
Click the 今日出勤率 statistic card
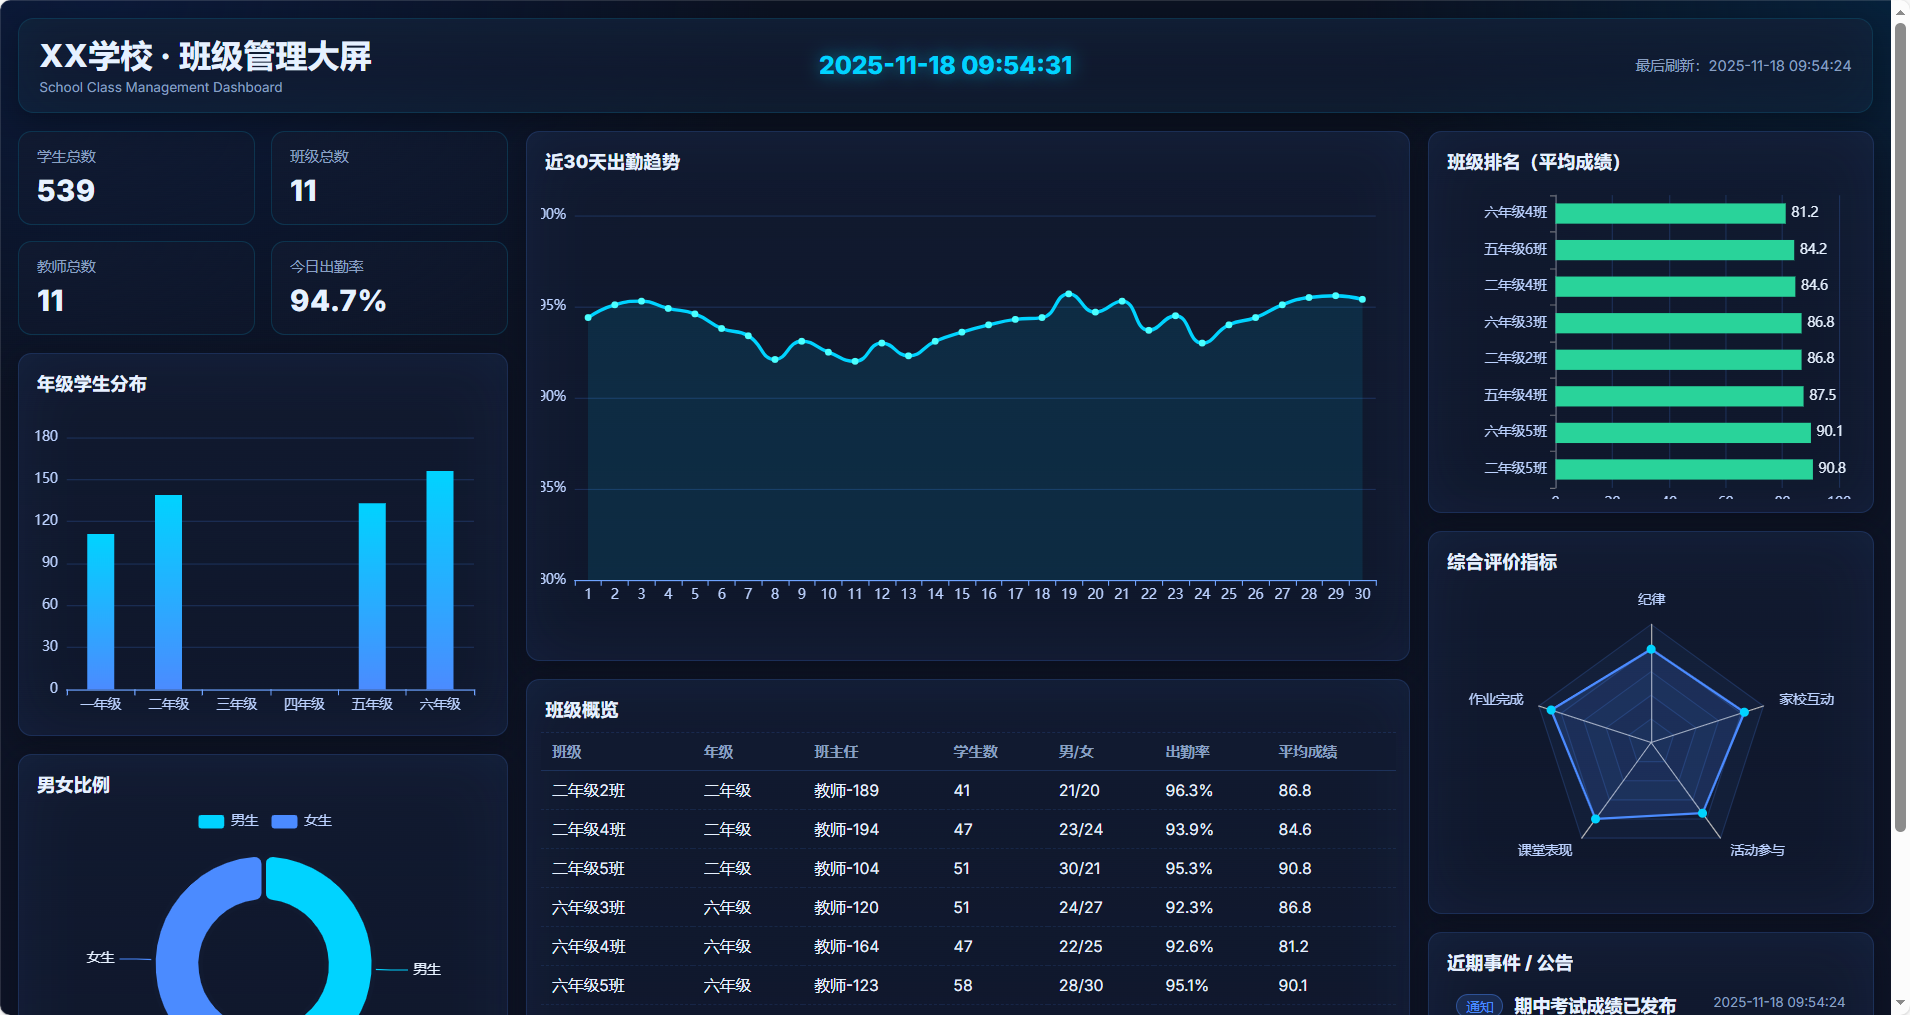(x=389, y=288)
